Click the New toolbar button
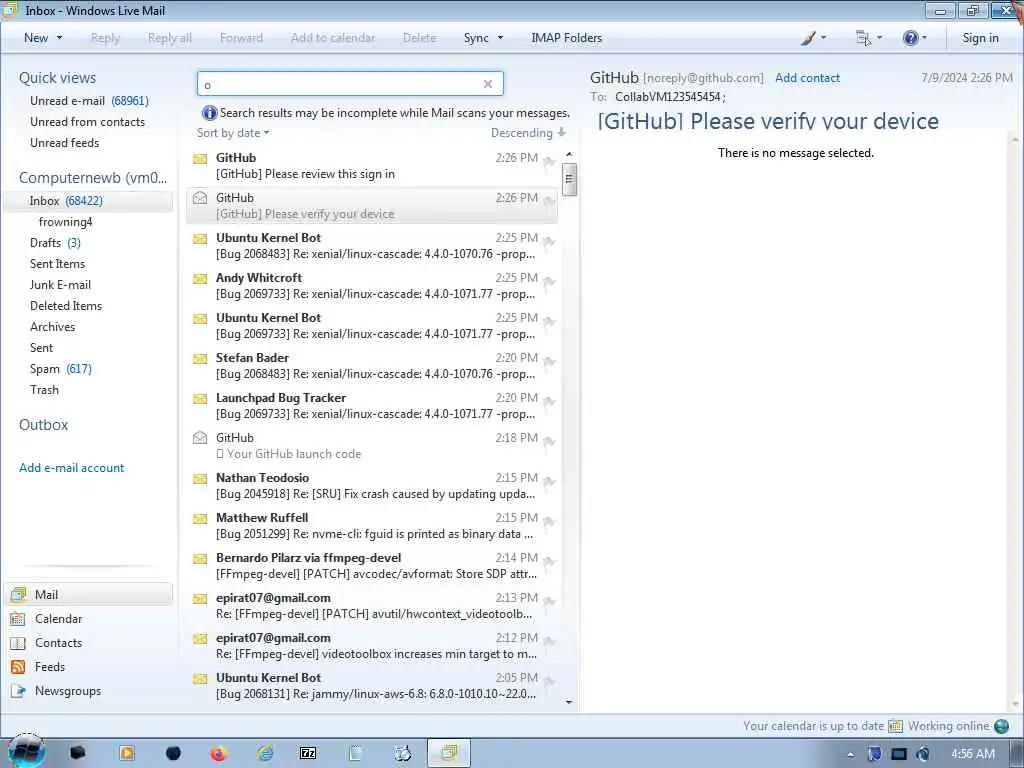This screenshot has height=768, width=1024. [36, 38]
